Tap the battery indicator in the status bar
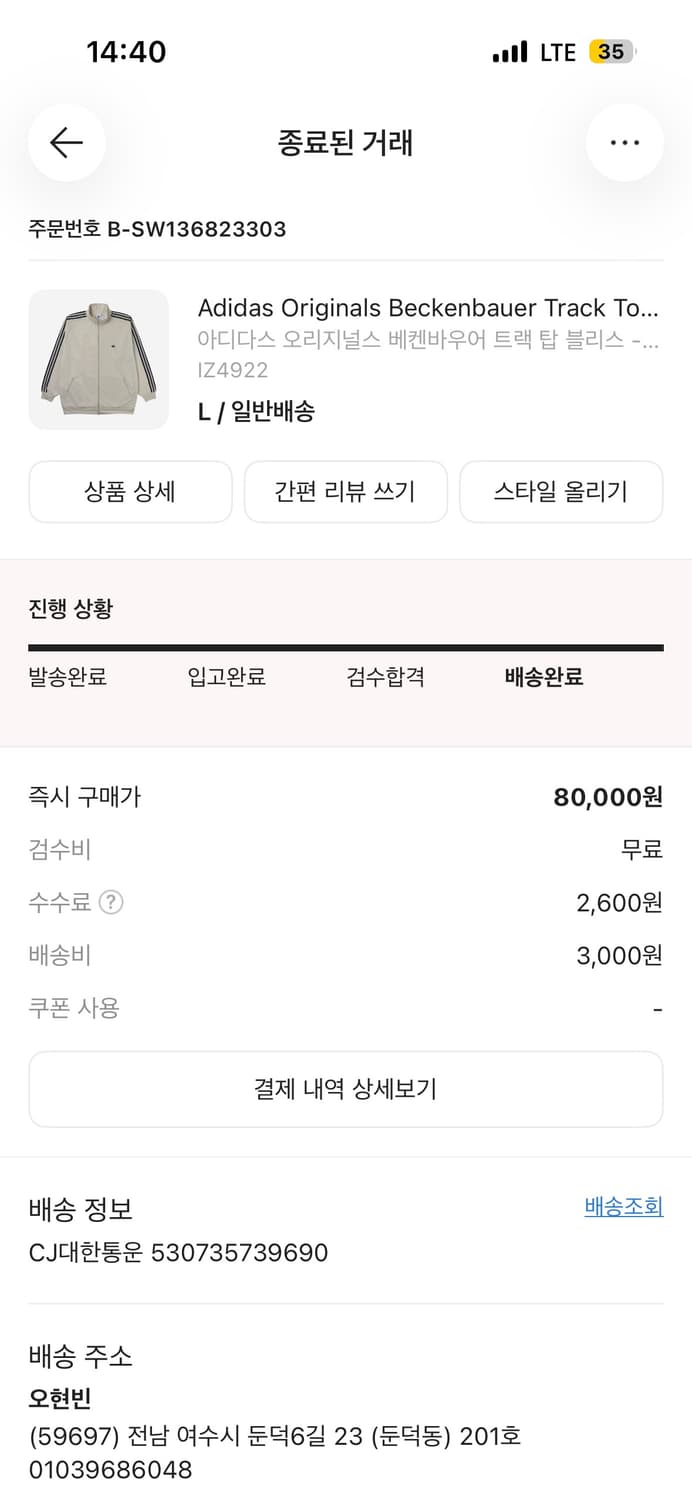This screenshot has height=1500, width=692. (x=611, y=51)
